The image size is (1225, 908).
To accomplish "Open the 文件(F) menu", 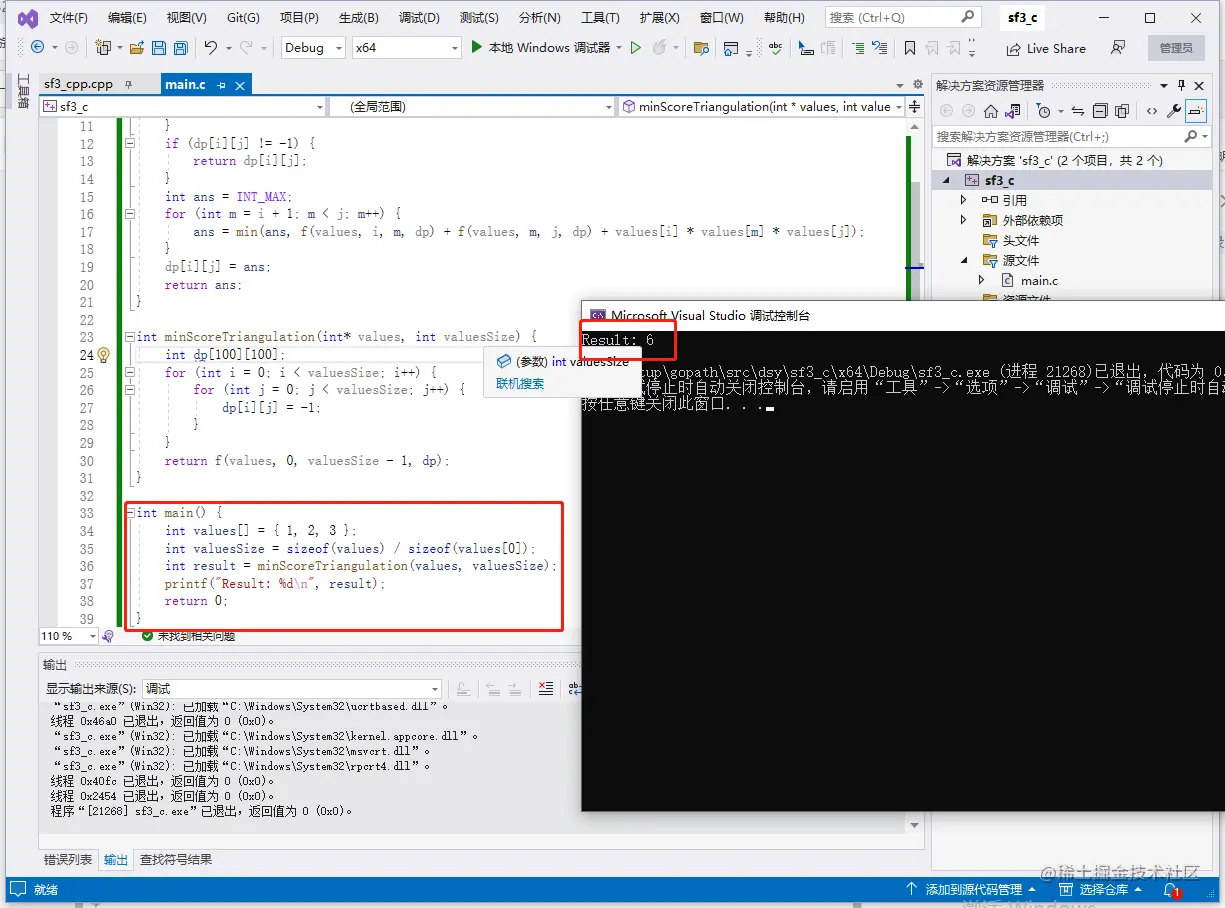I will click(69, 18).
